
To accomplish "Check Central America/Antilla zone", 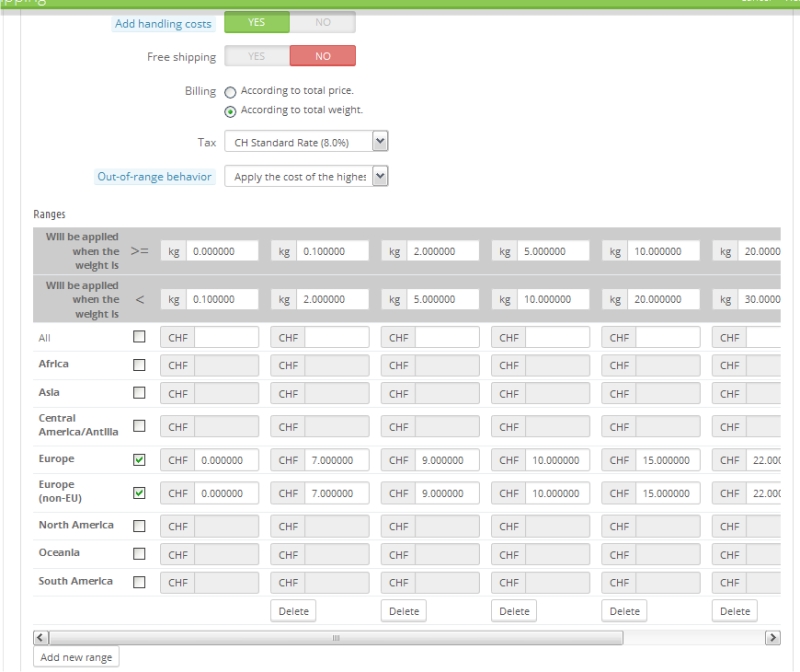I will point(139,426).
